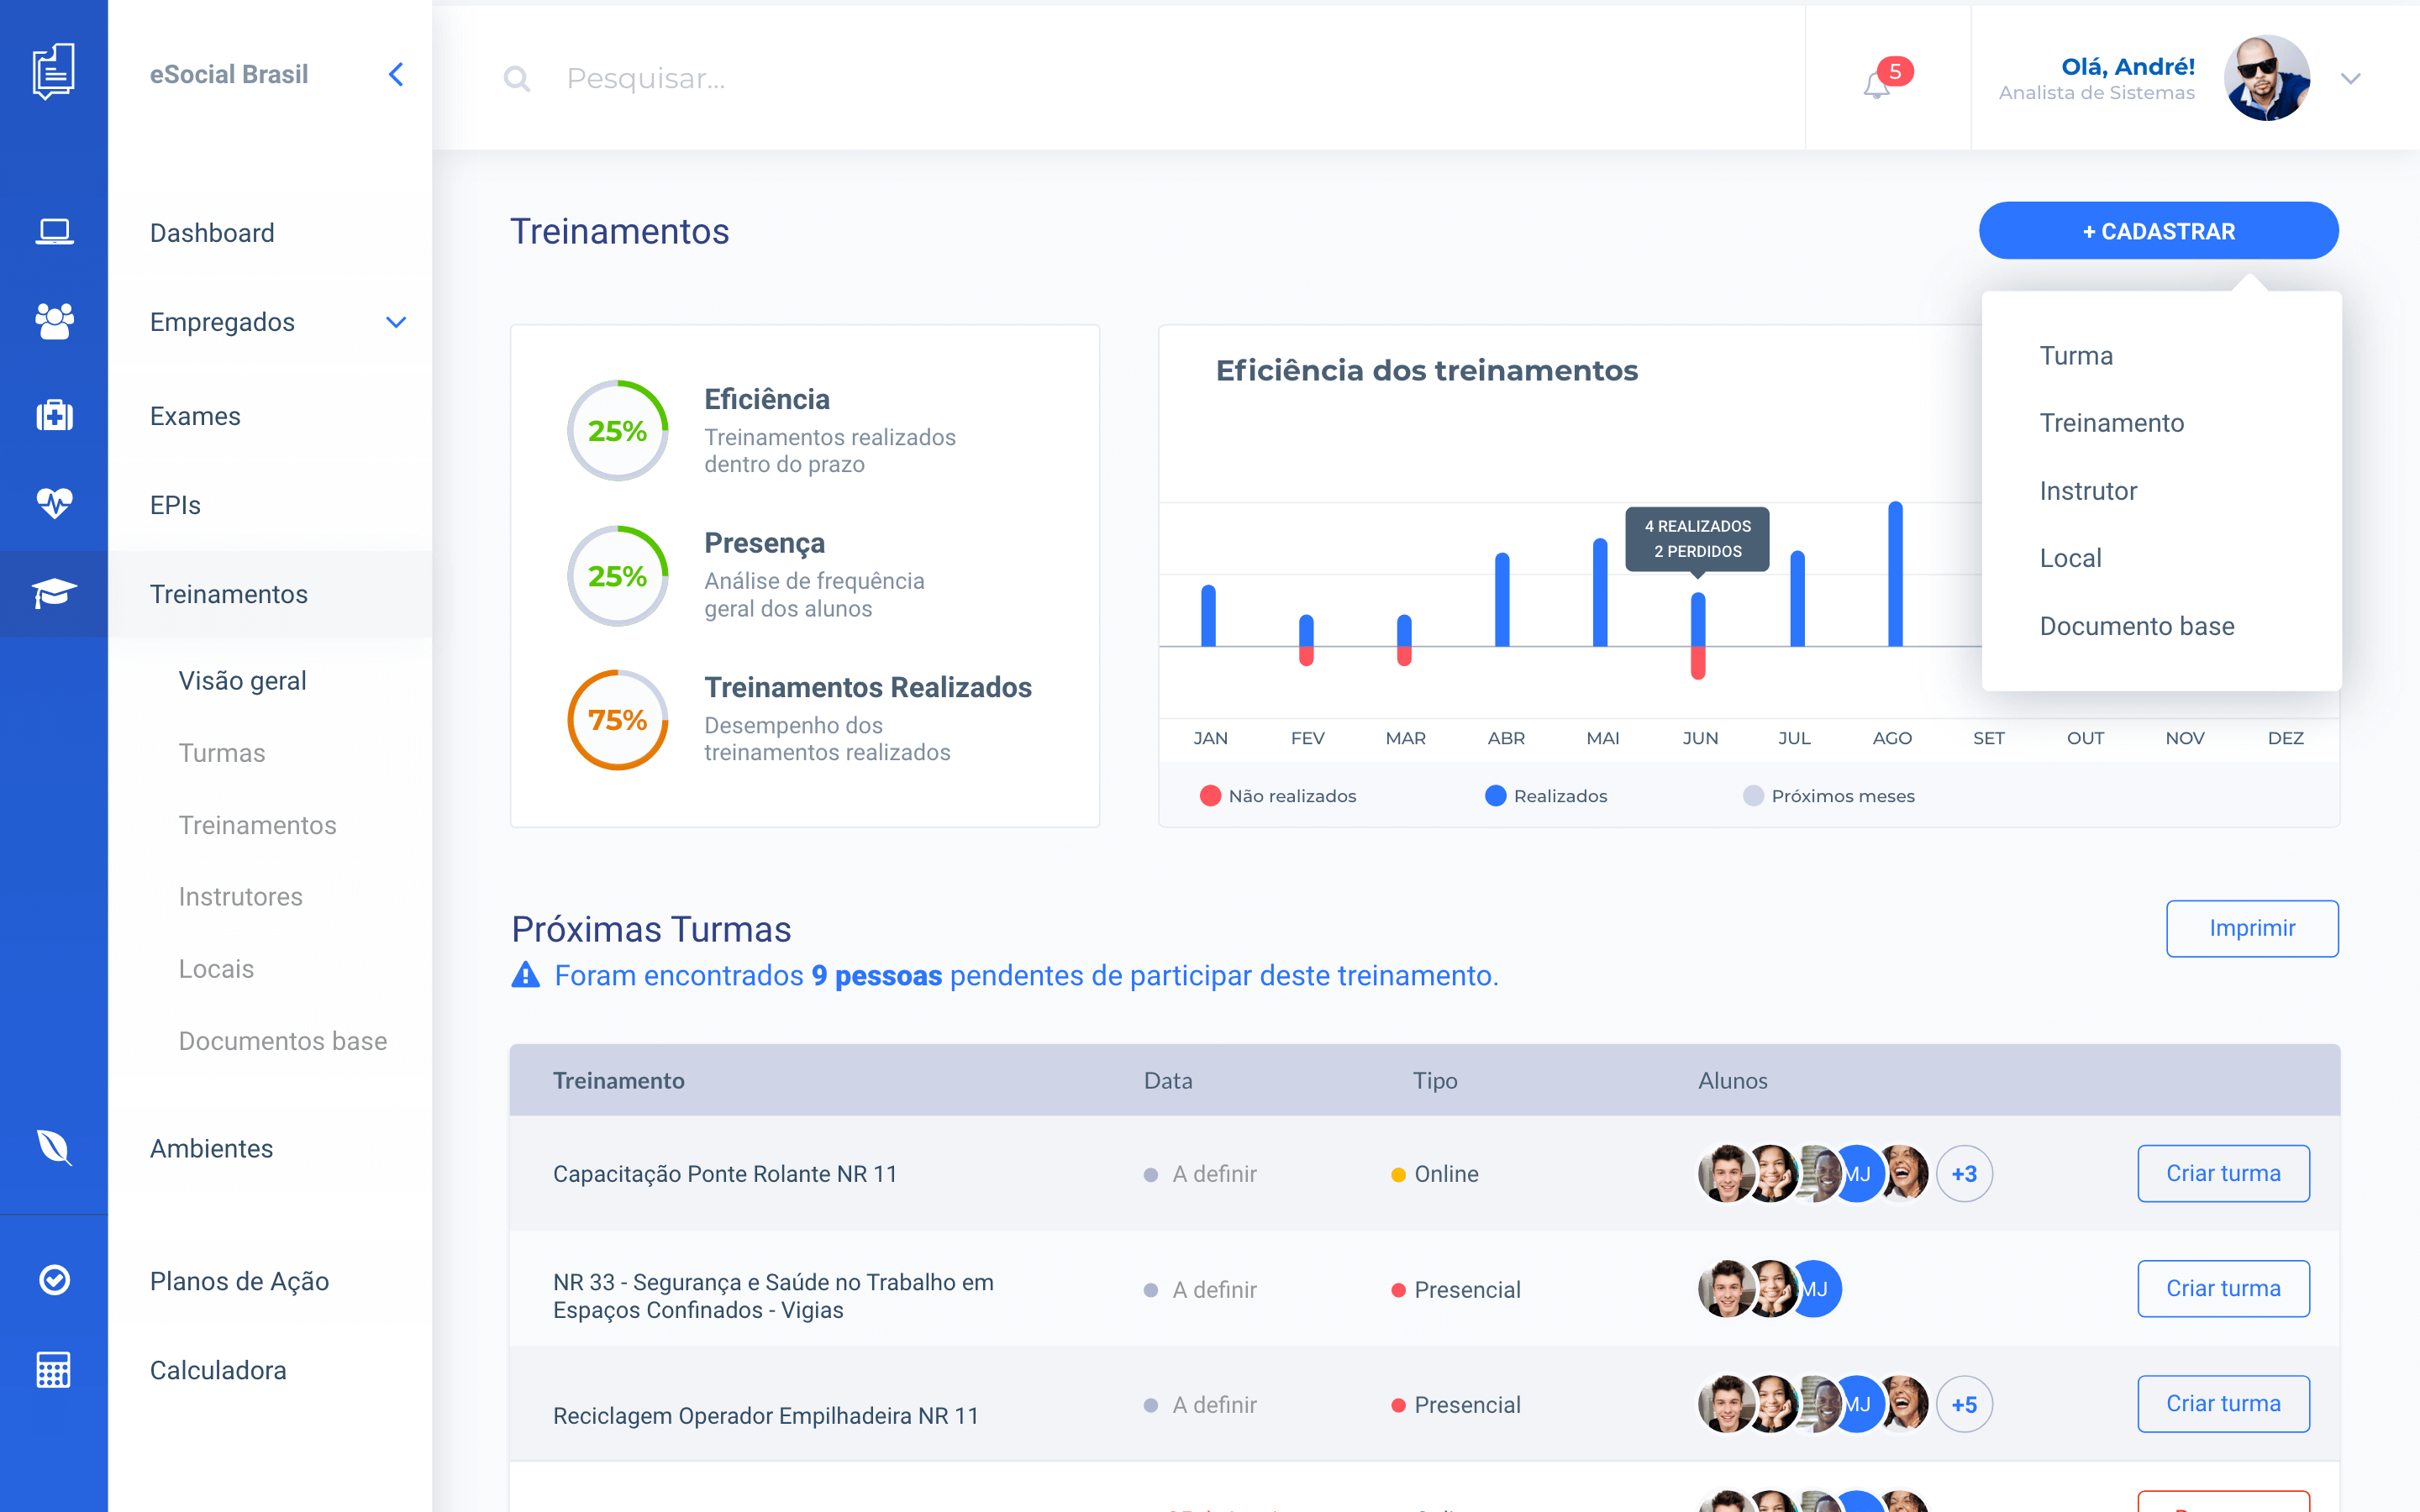Choose Documento base in dropdown menu

[2136, 626]
